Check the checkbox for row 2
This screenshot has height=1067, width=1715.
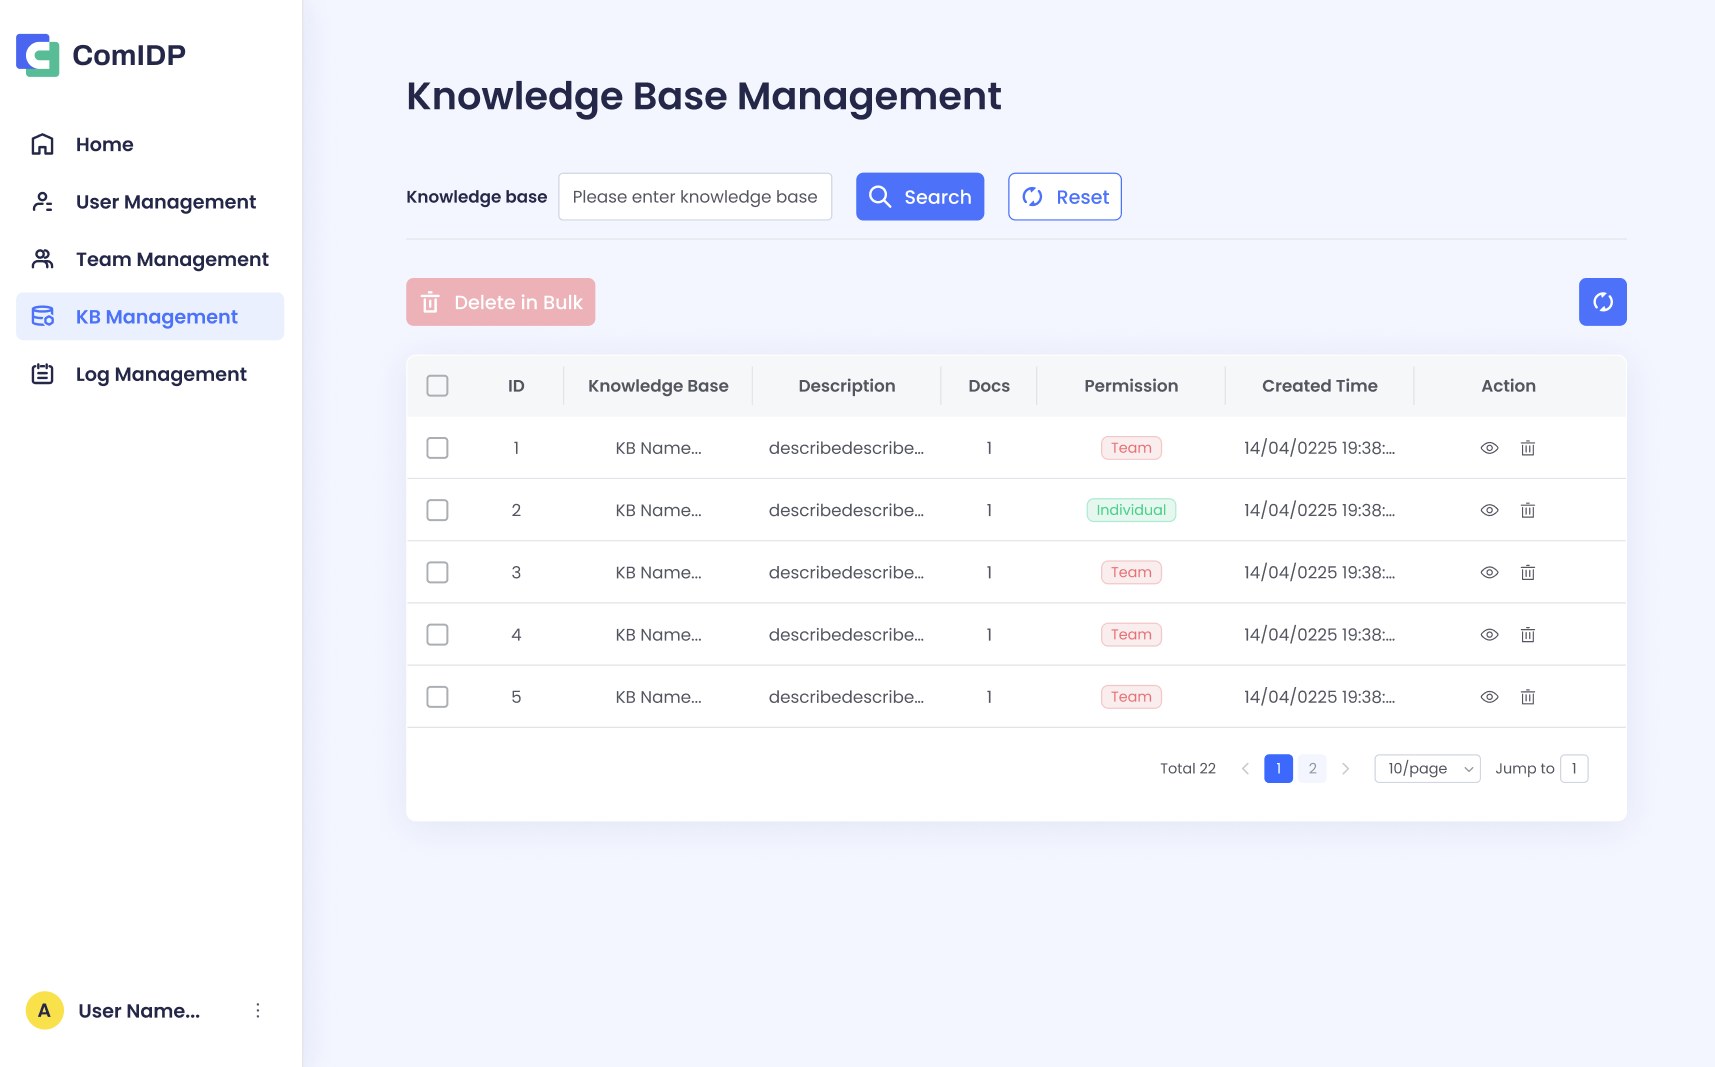coord(437,510)
